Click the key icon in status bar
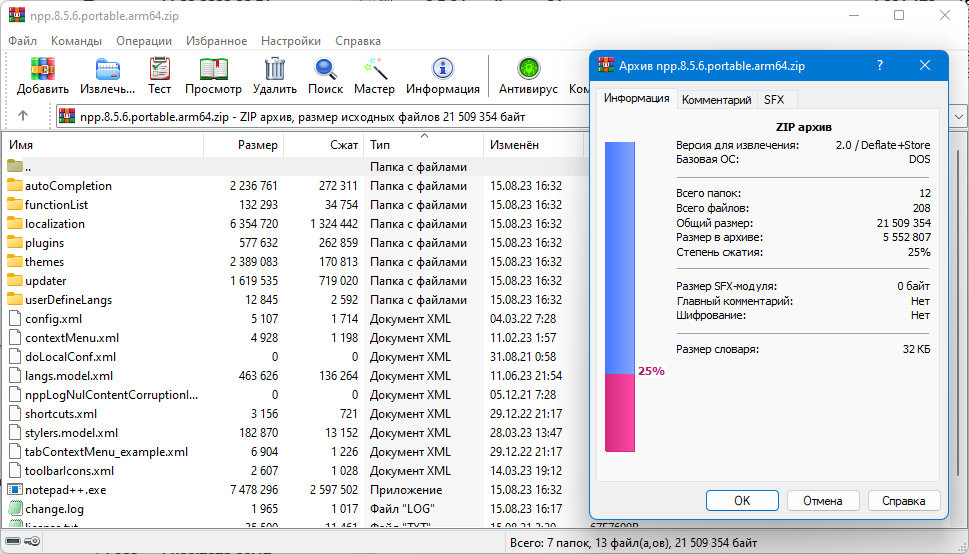The image size is (969, 554). (33, 542)
